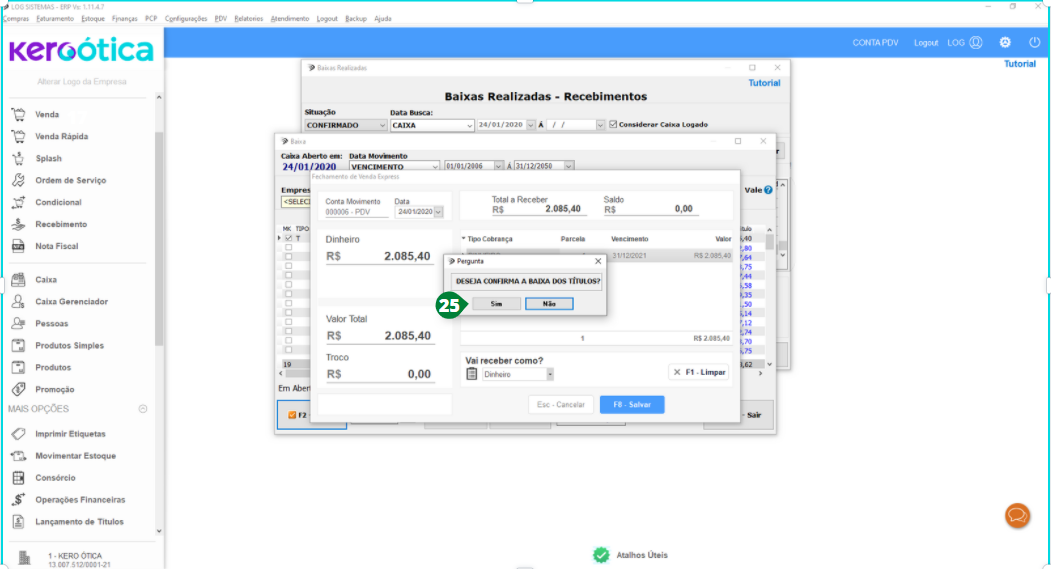Open Caixa Gerenciador icon
The height and width of the screenshot is (569, 1051).
(x=18, y=302)
